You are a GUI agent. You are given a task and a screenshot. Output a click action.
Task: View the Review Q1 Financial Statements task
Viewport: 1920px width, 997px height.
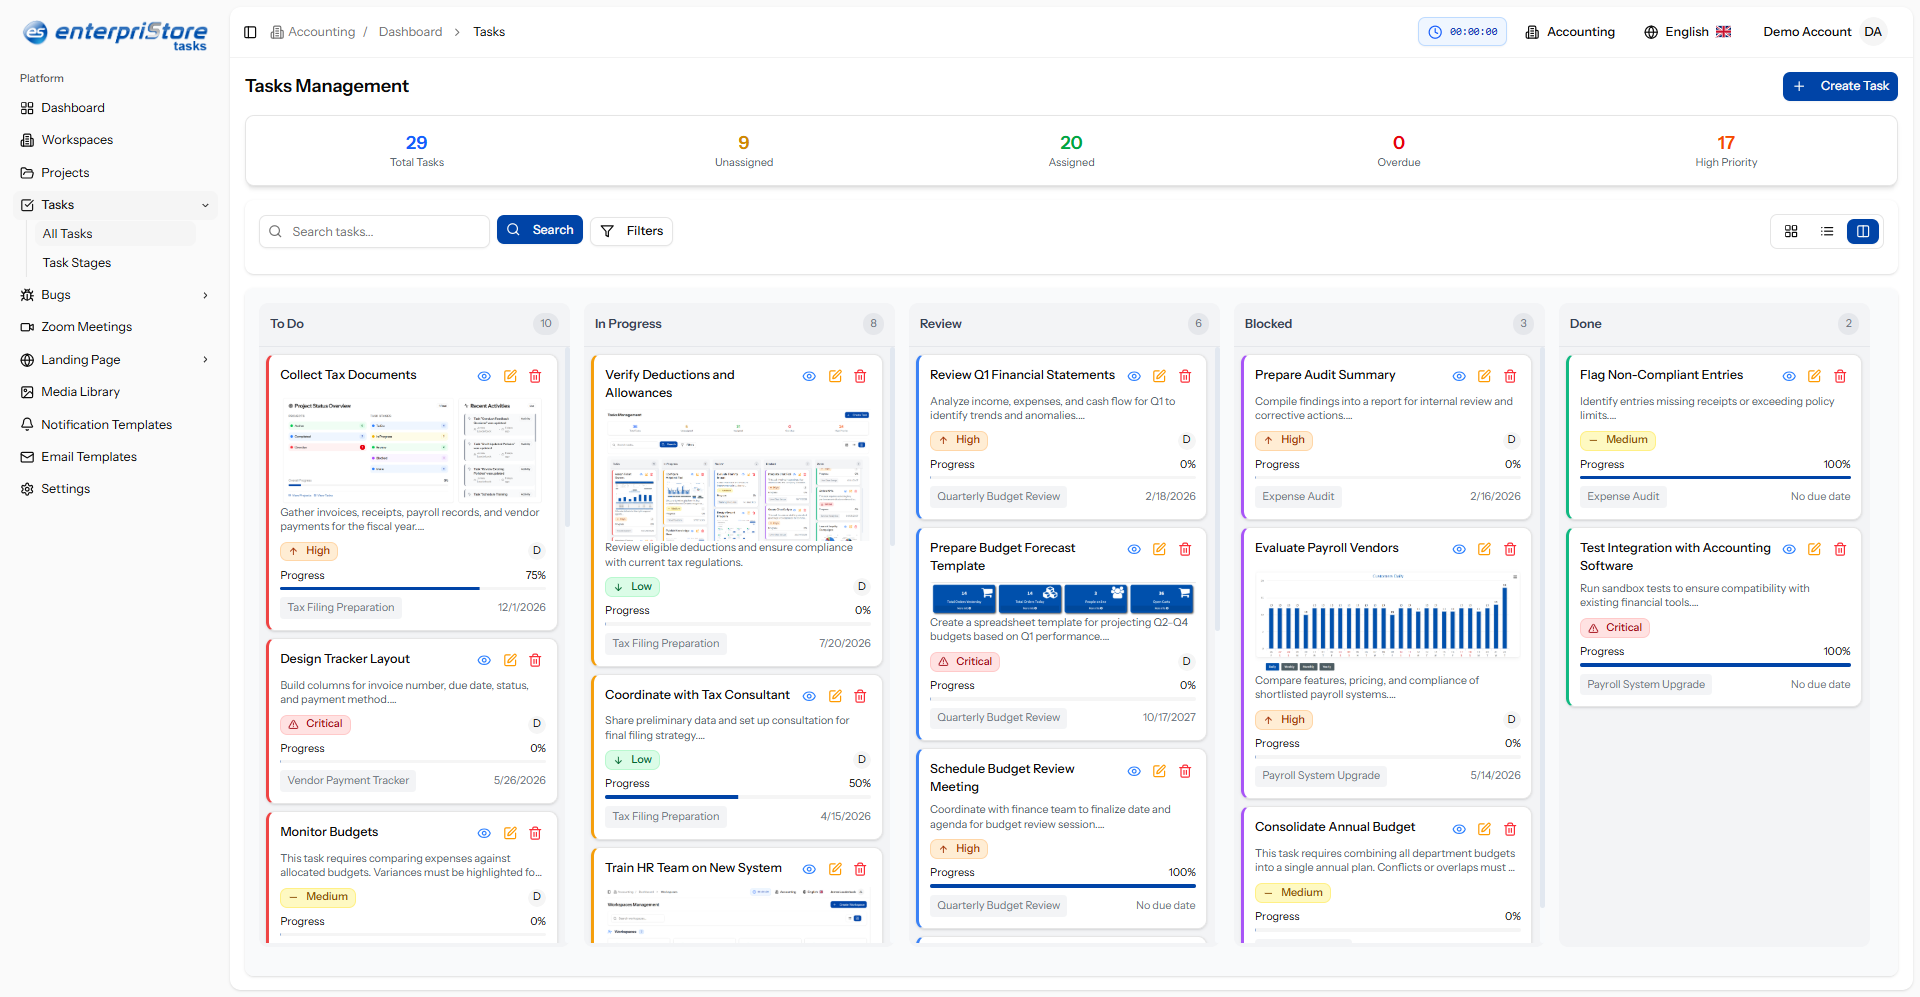1134,376
